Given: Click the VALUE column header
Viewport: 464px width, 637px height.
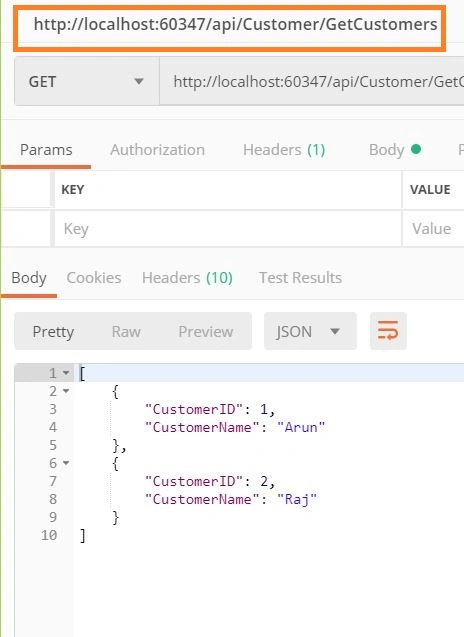Looking at the screenshot, I should 430,190.
